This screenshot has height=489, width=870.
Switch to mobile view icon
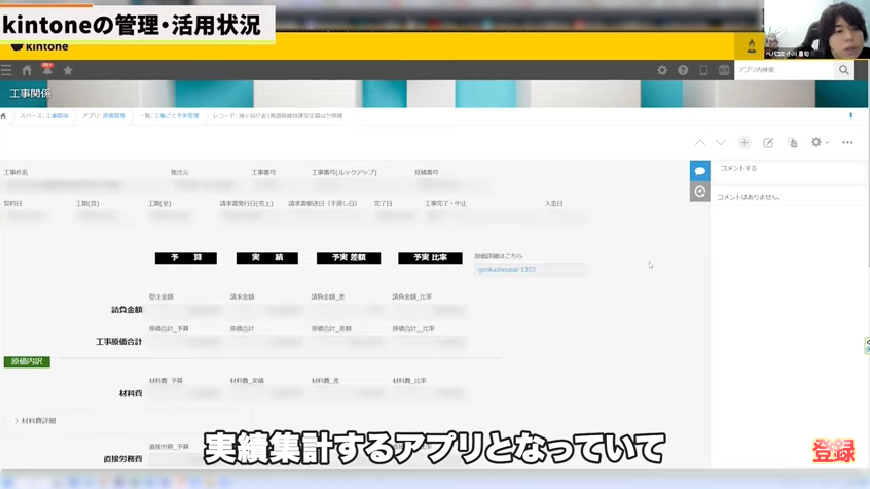pos(703,70)
